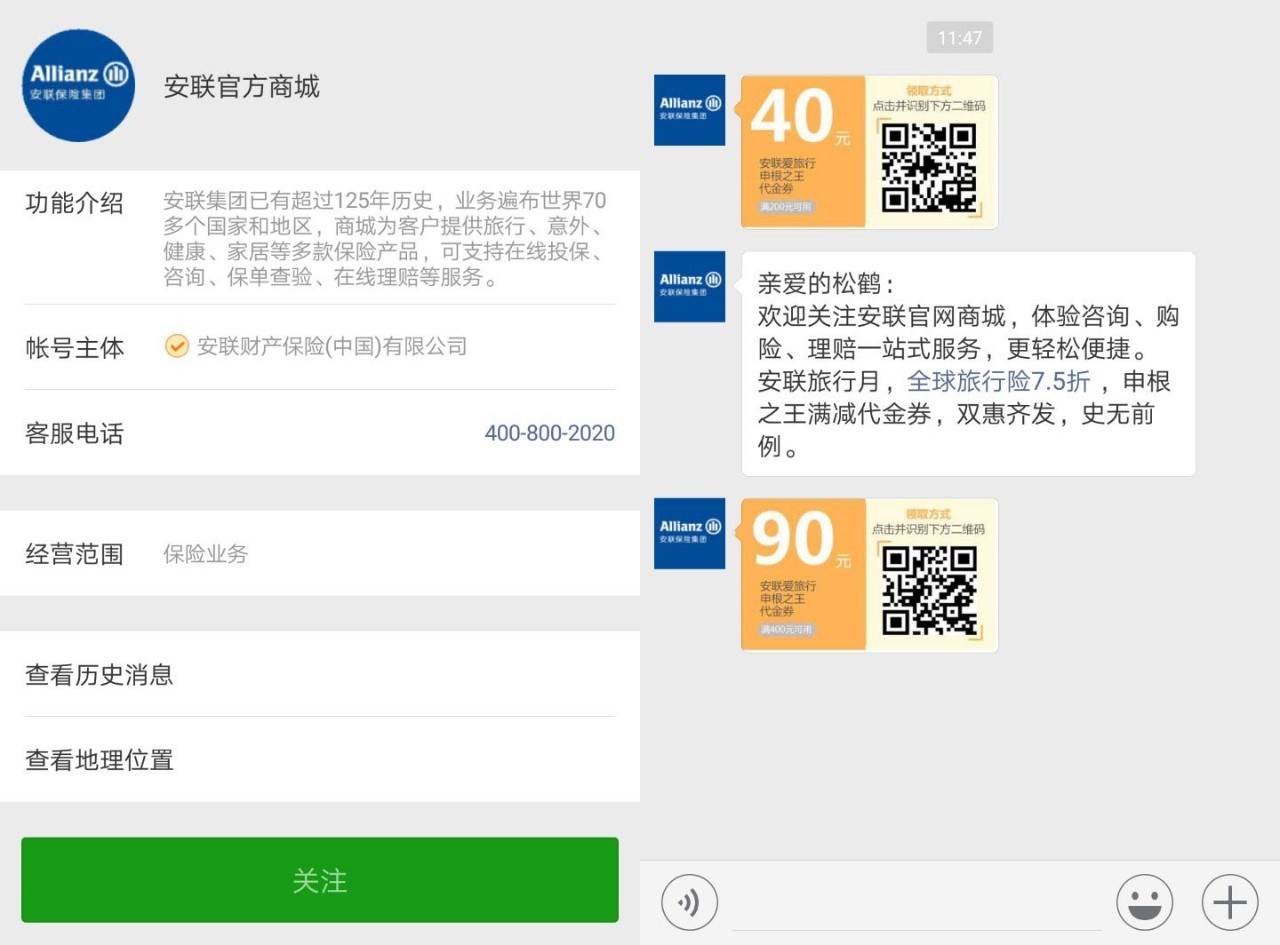
Task: Open the plus attachments menu
Action: click(1230, 903)
